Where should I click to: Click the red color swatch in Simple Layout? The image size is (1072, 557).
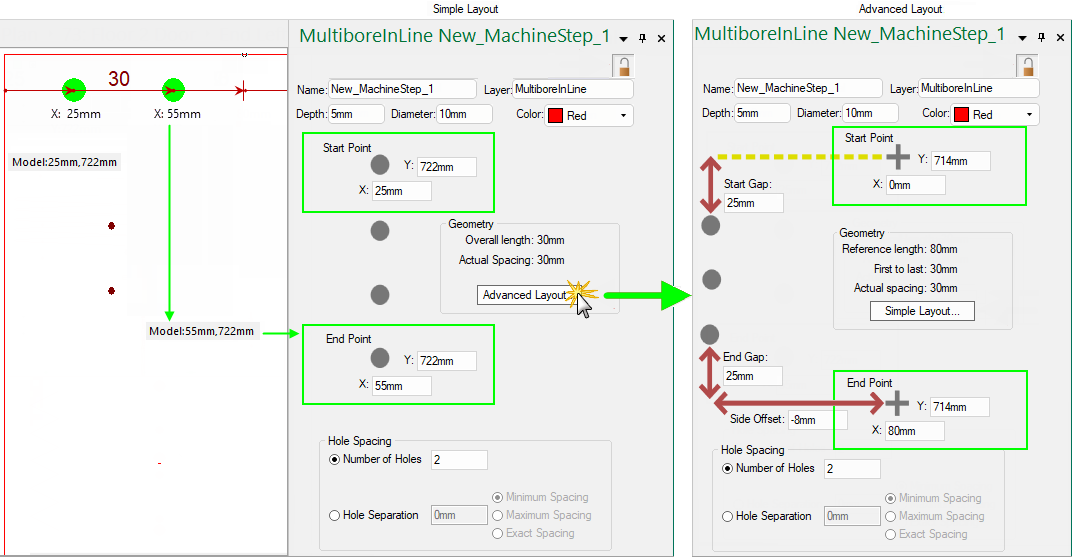coord(555,116)
